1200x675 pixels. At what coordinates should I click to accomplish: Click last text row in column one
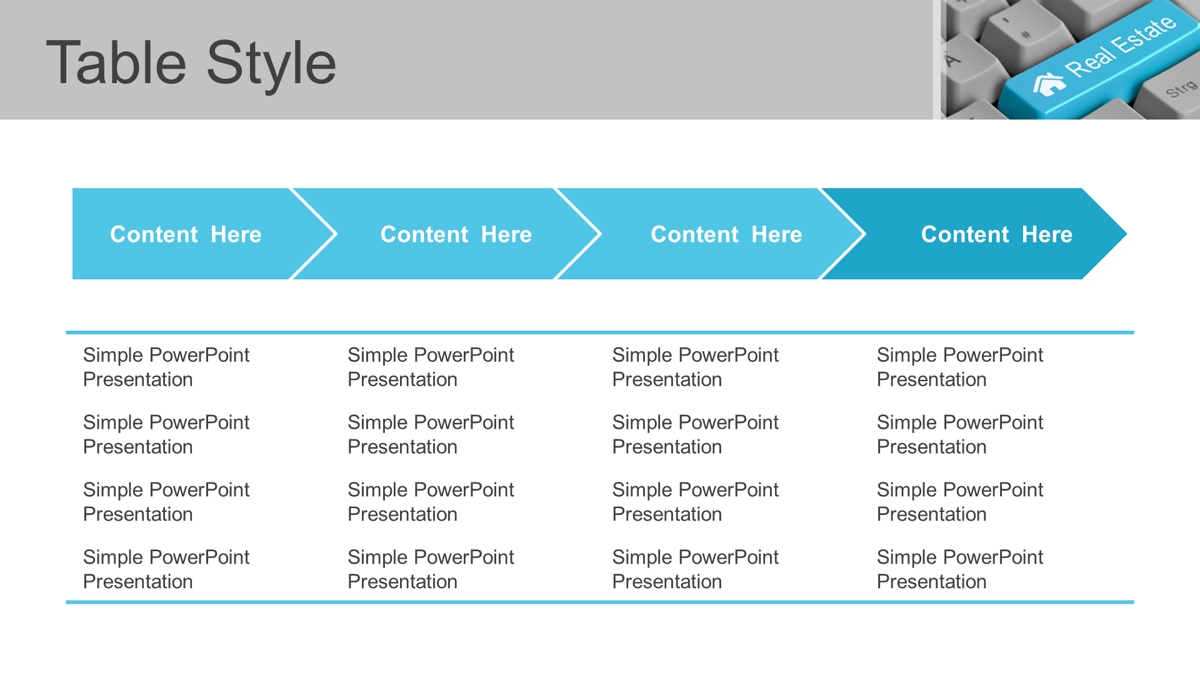click(x=166, y=569)
